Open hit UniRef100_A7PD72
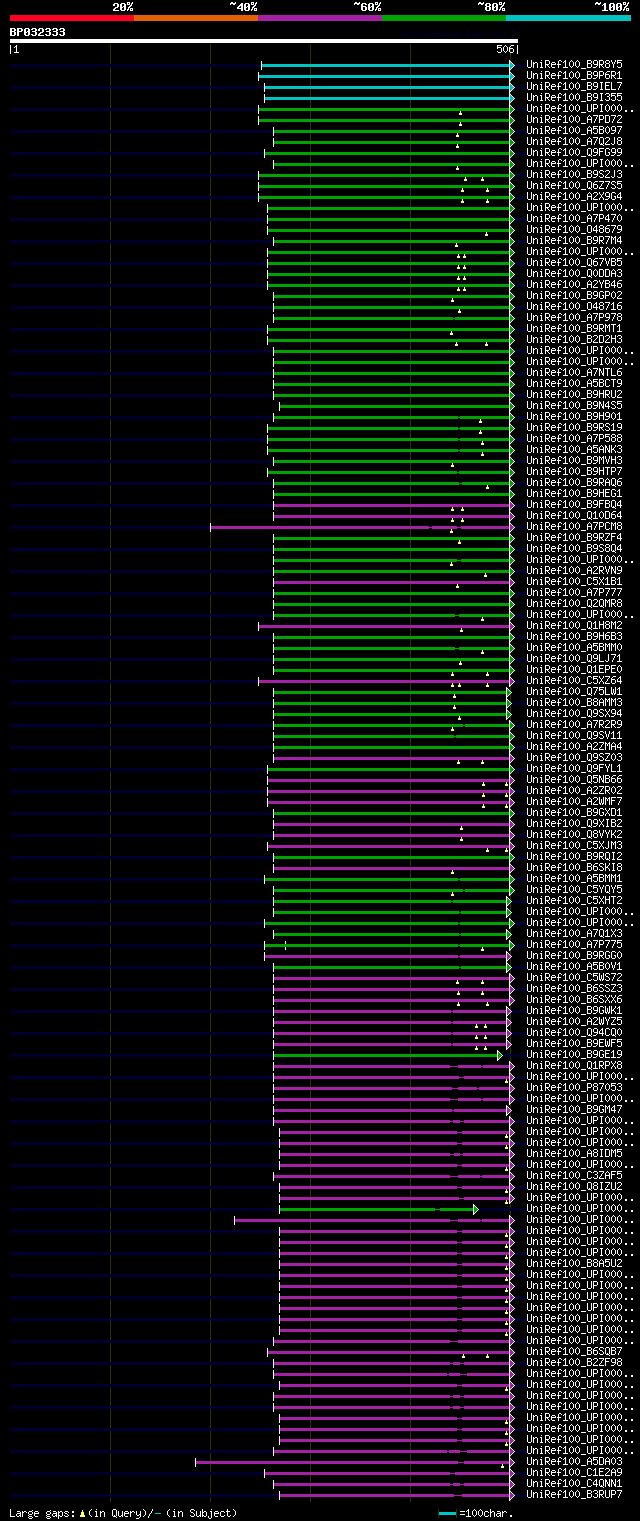640x1521 pixels. 574,119
